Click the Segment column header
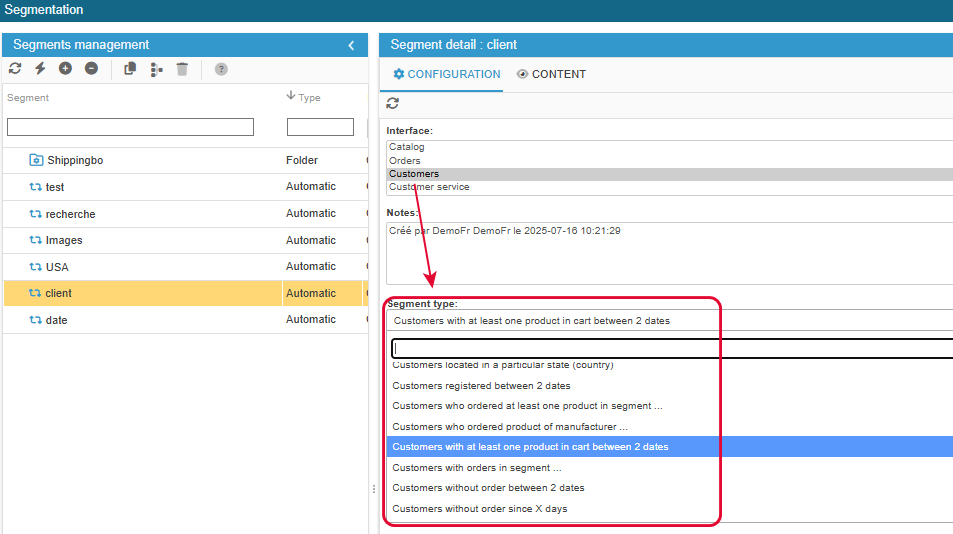The image size is (953, 534). point(28,98)
